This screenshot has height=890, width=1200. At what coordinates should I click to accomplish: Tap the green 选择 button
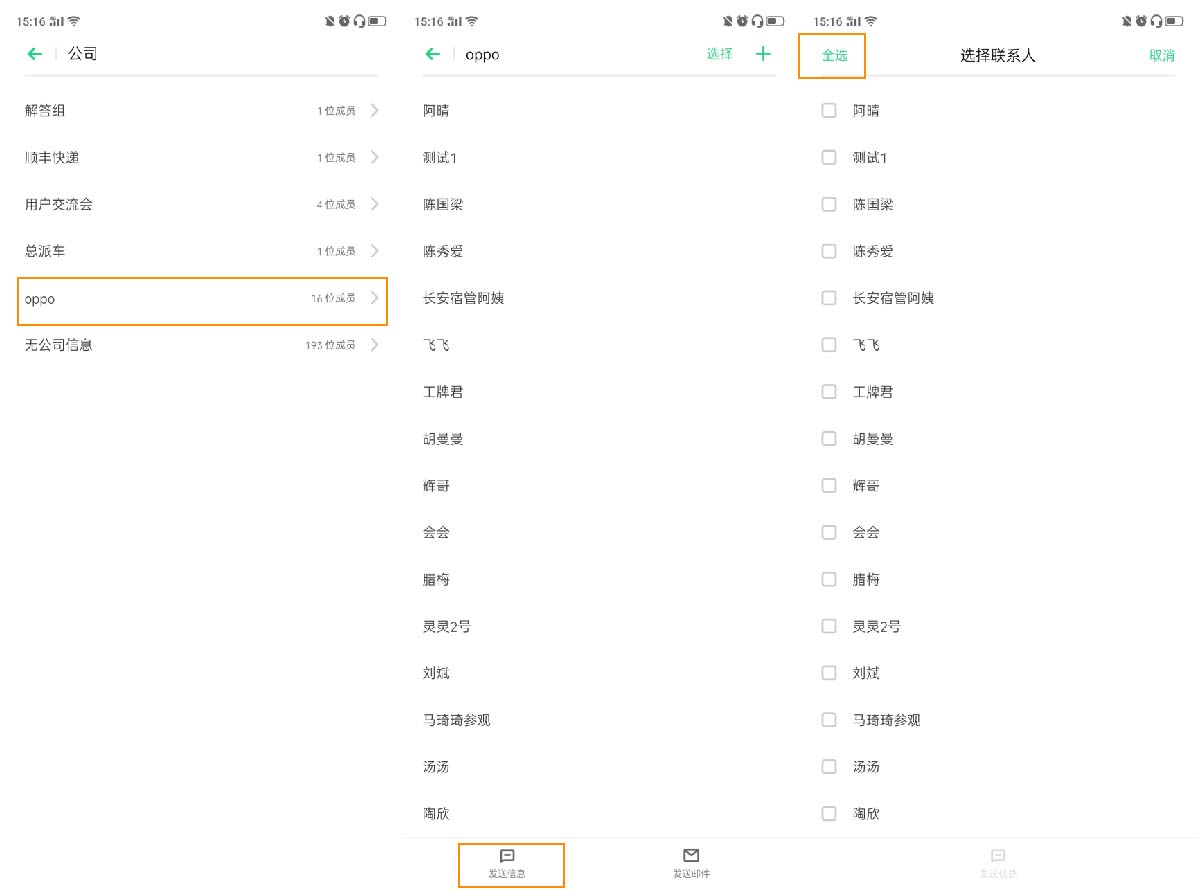719,54
